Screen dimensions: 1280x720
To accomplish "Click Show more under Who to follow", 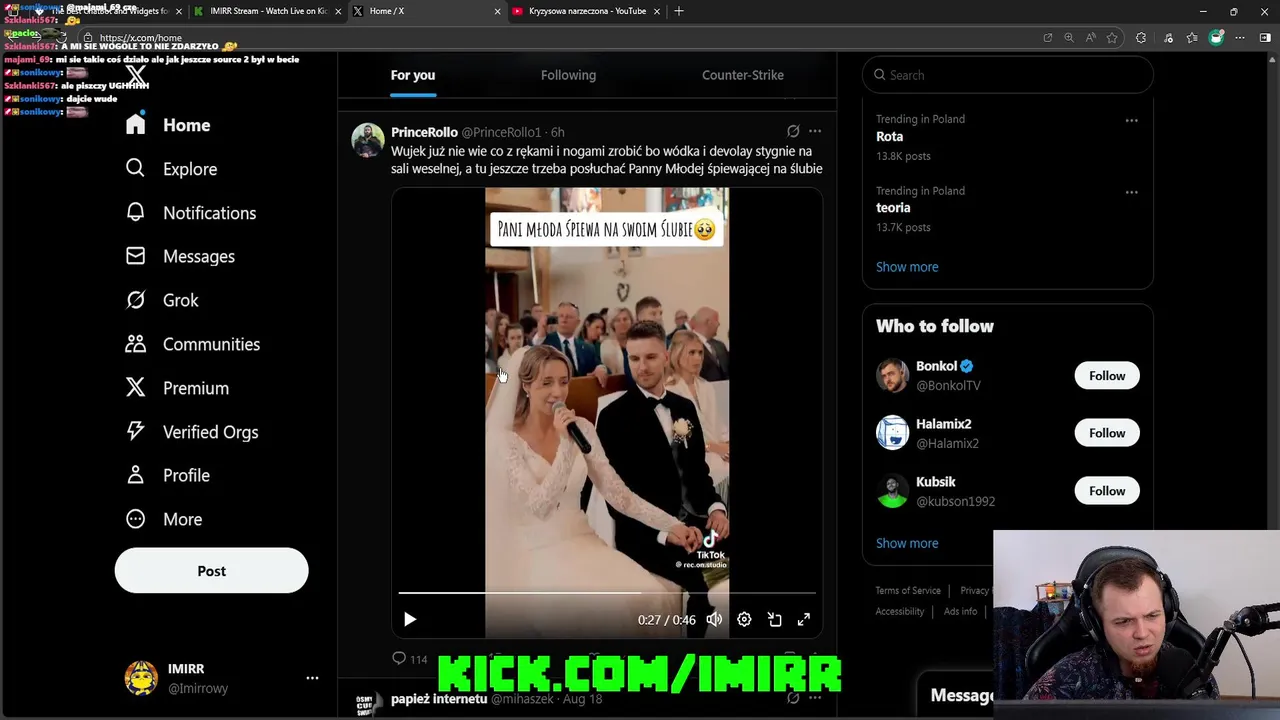I will click(x=907, y=543).
